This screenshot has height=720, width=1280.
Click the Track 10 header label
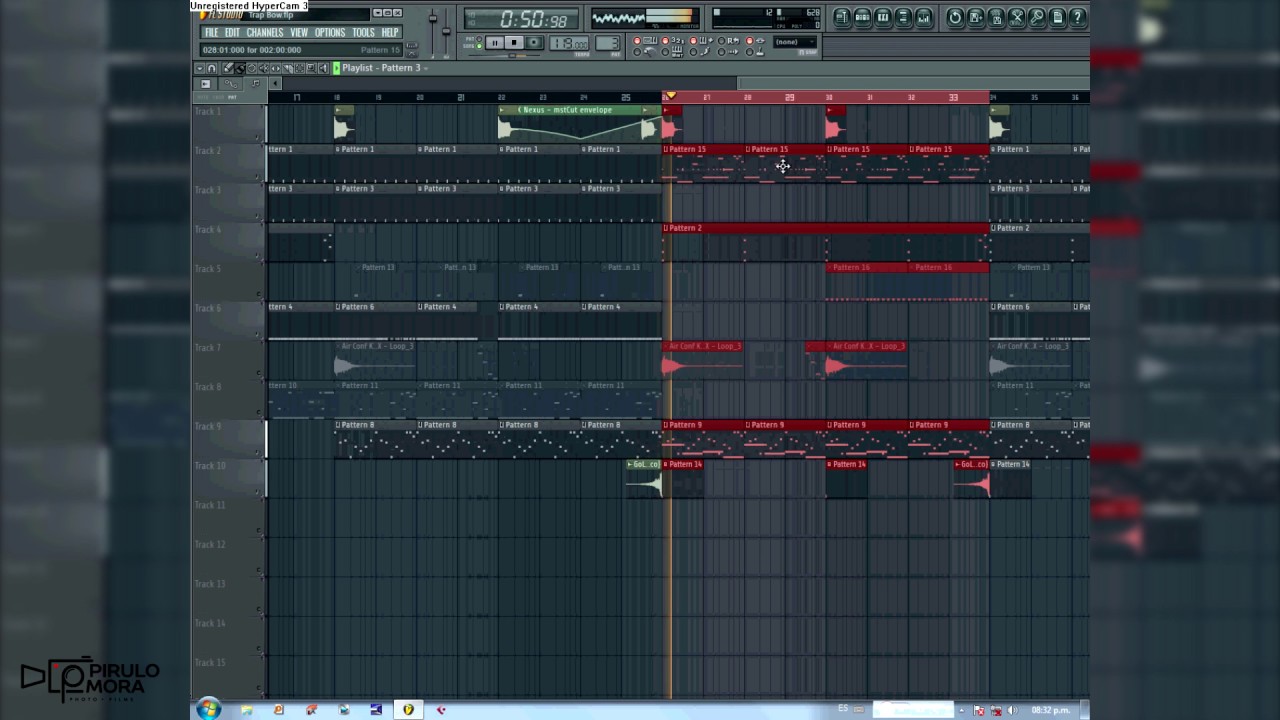pyautogui.click(x=210, y=465)
